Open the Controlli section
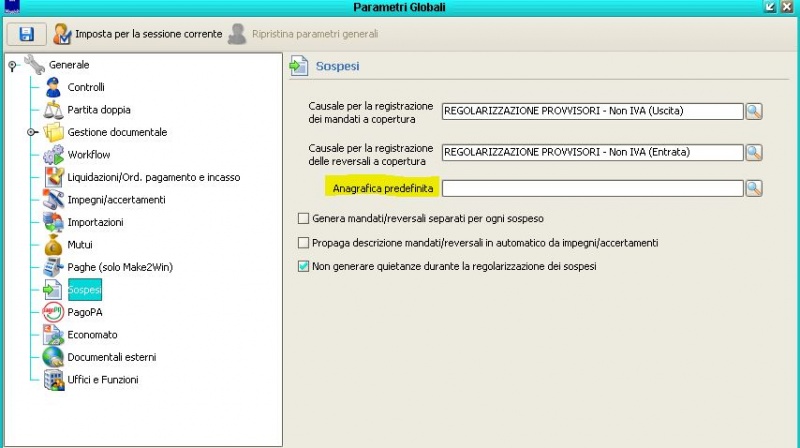 coord(86,87)
